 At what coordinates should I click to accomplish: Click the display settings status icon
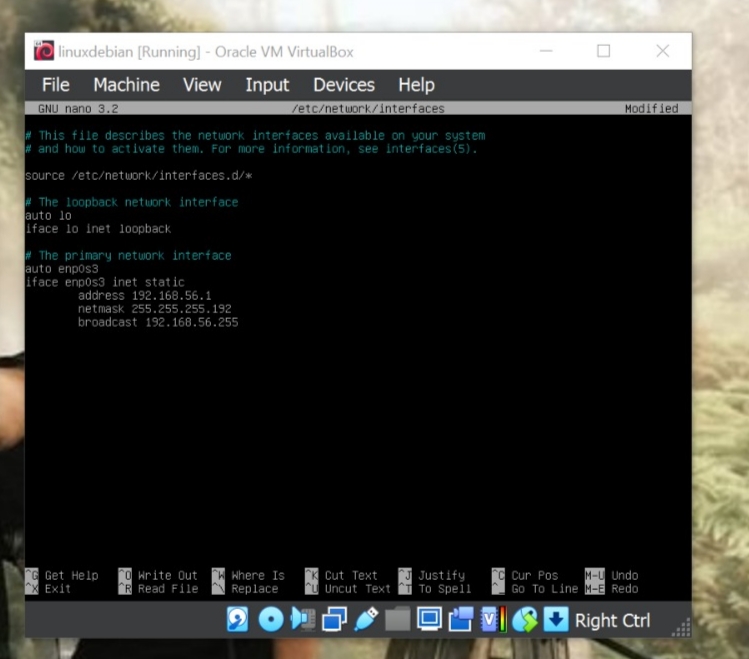pos(429,619)
